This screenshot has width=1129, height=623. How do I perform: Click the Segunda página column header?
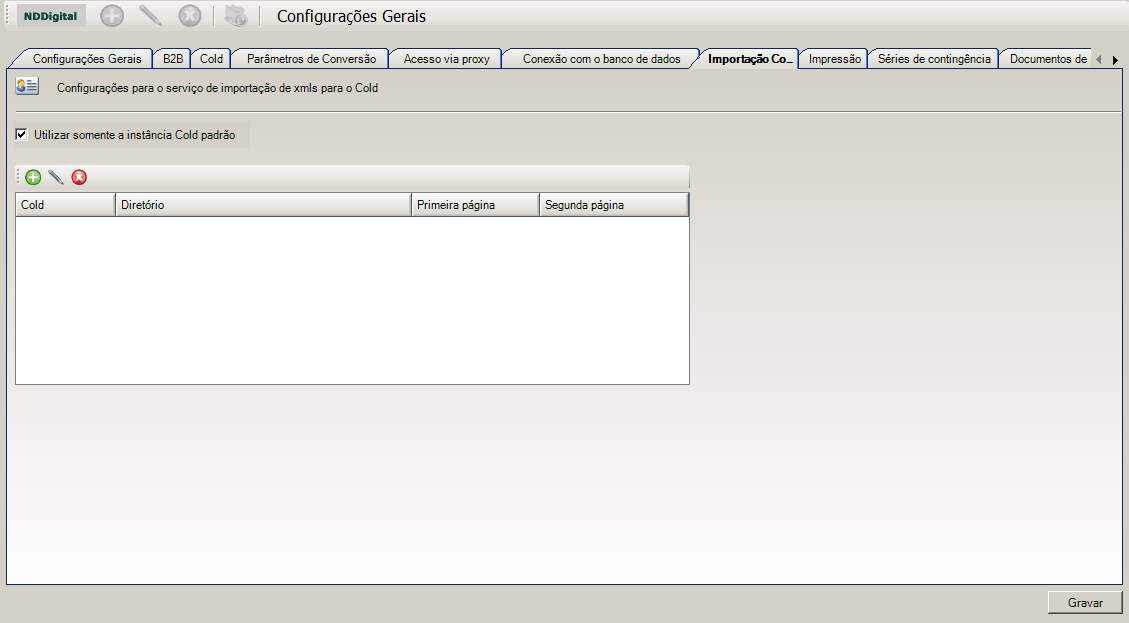[614, 205]
